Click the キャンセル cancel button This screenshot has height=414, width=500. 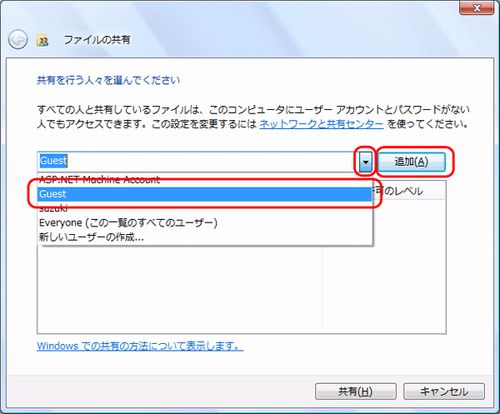coord(444,391)
